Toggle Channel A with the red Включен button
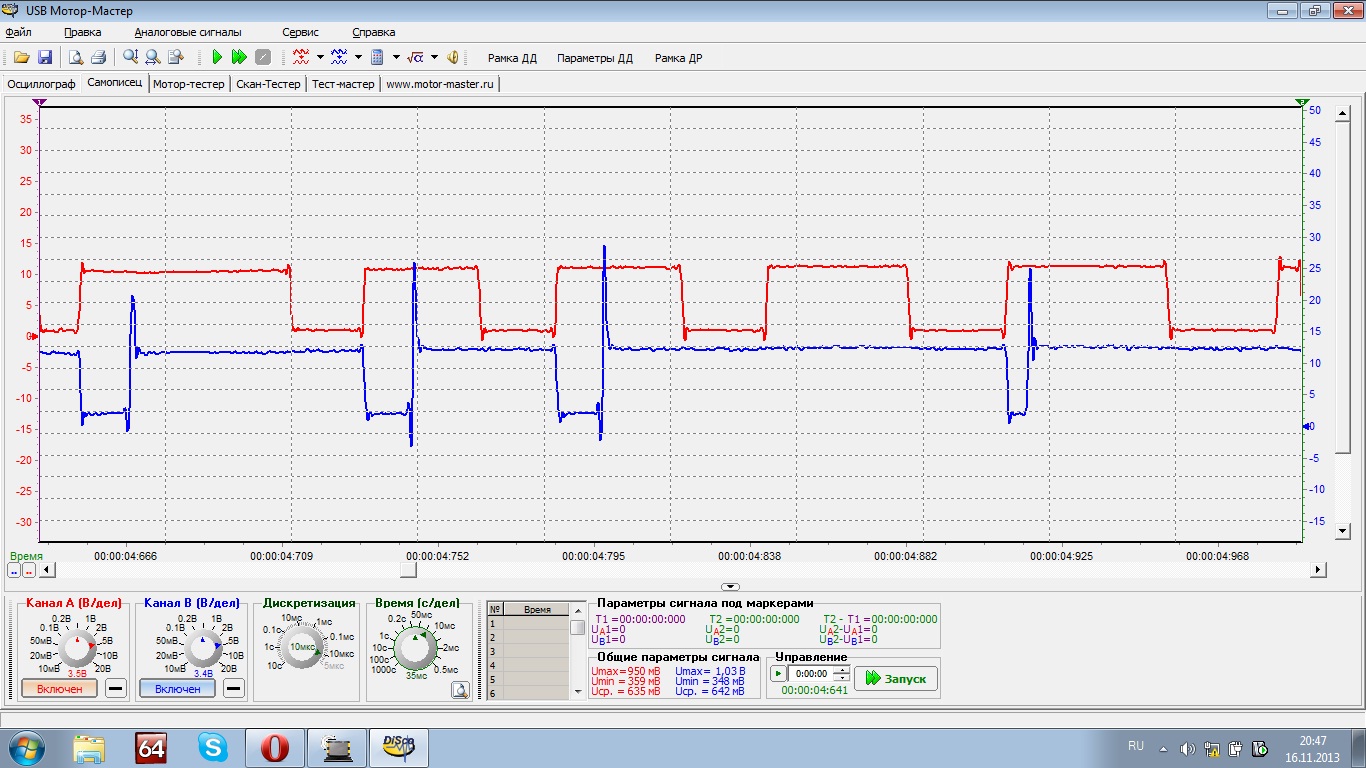Screen dimensions: 1366x768 click(x=59, y=689)
